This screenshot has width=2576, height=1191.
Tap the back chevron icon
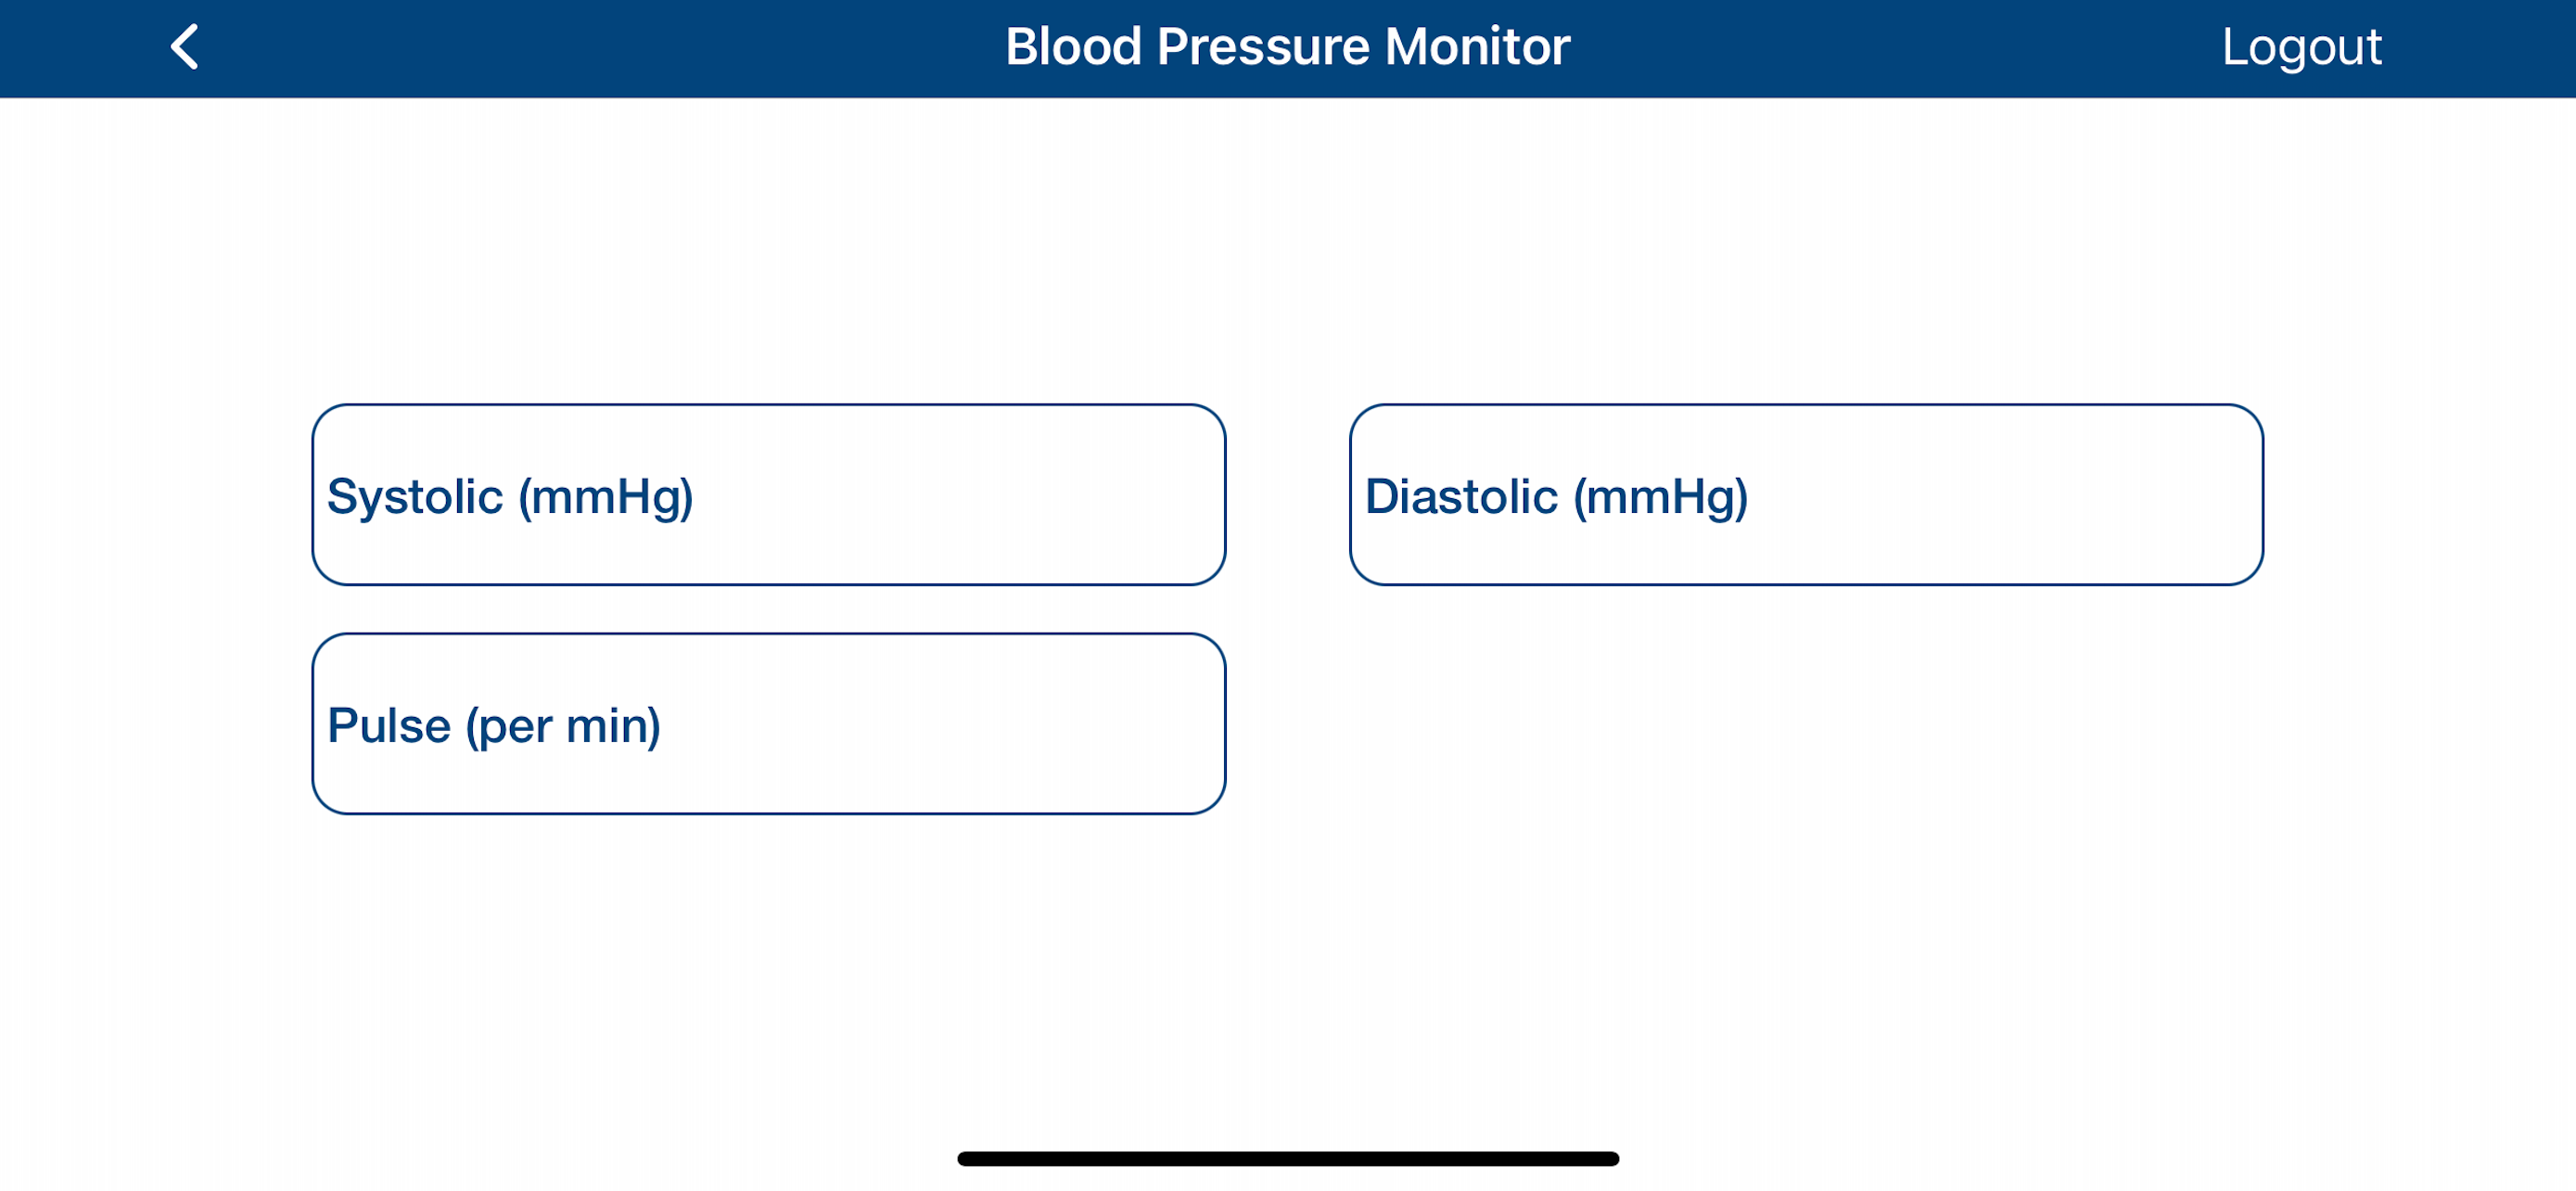click(185, 47)
